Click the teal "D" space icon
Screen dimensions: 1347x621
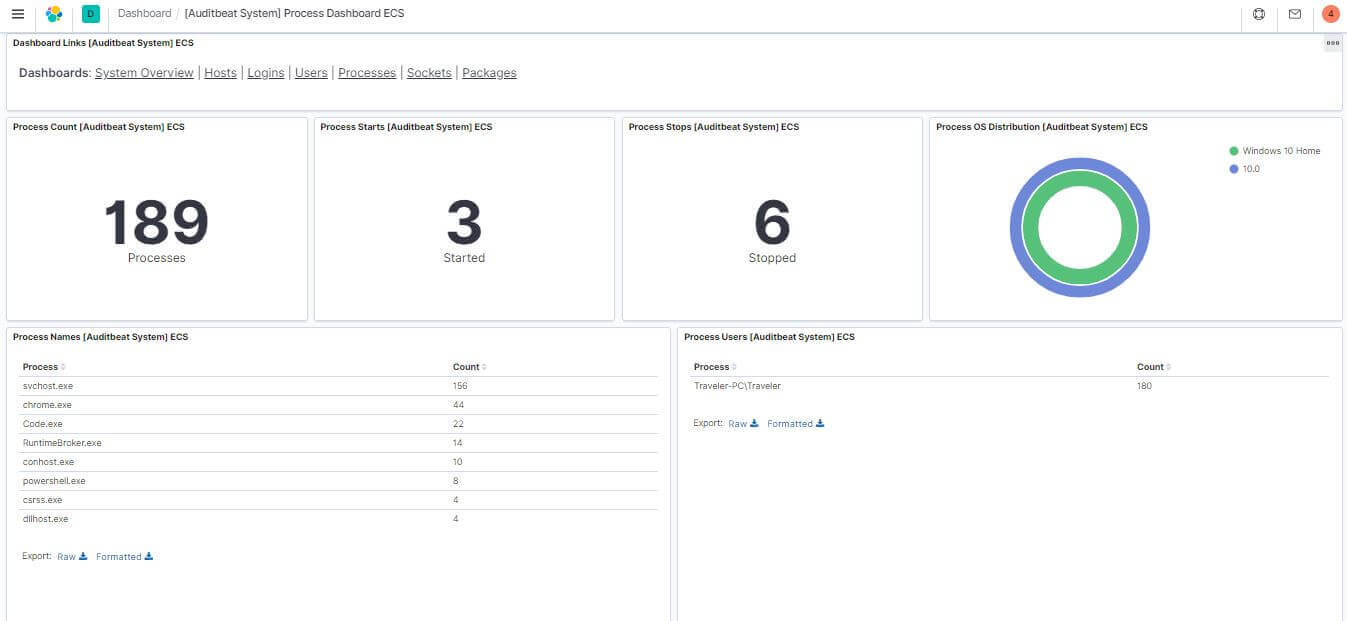[x=89, y=13]
